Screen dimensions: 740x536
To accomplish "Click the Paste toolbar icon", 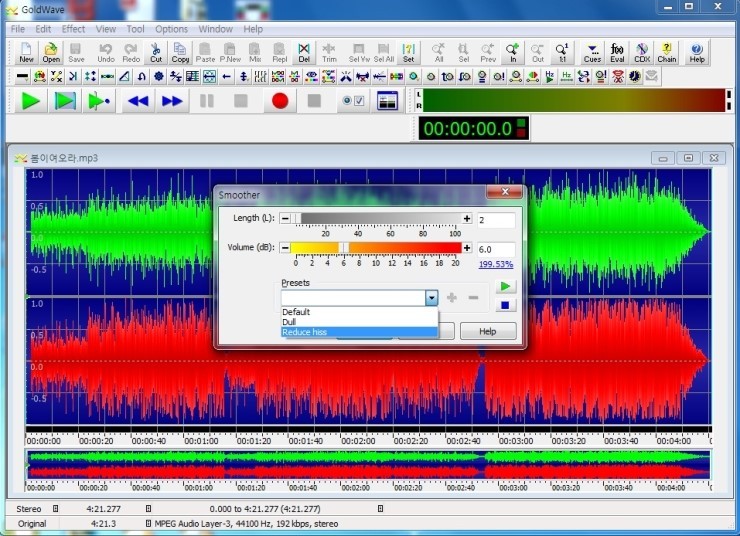I will [205, 52].
